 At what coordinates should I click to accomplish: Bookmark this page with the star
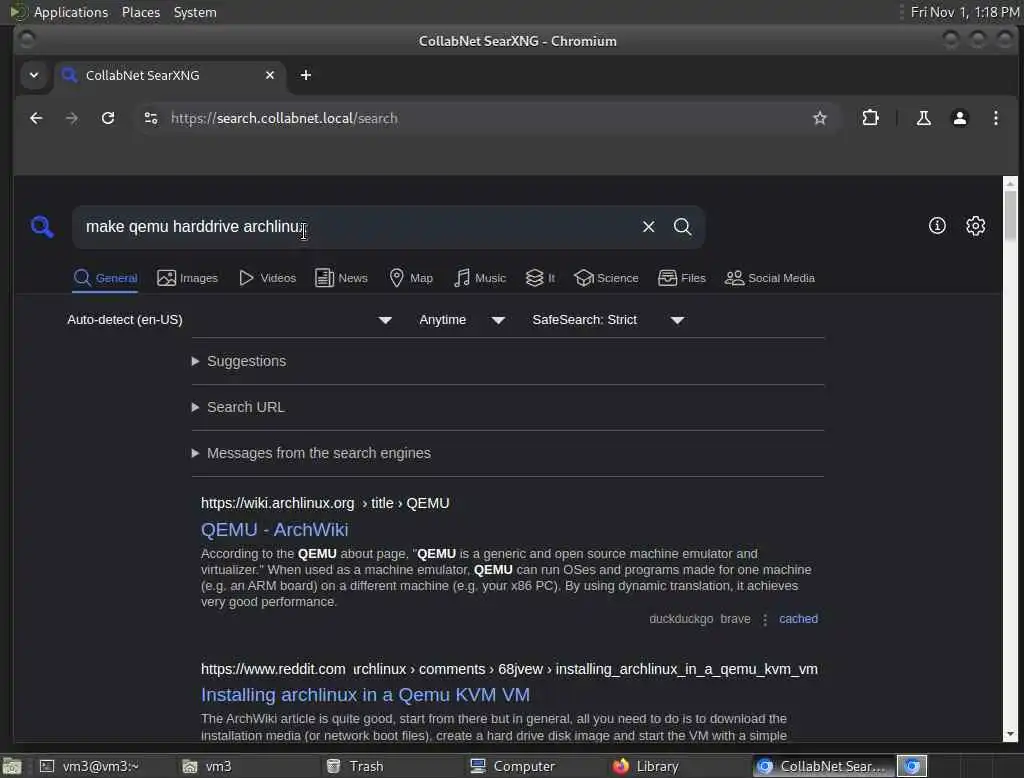(x=820, y=118)
